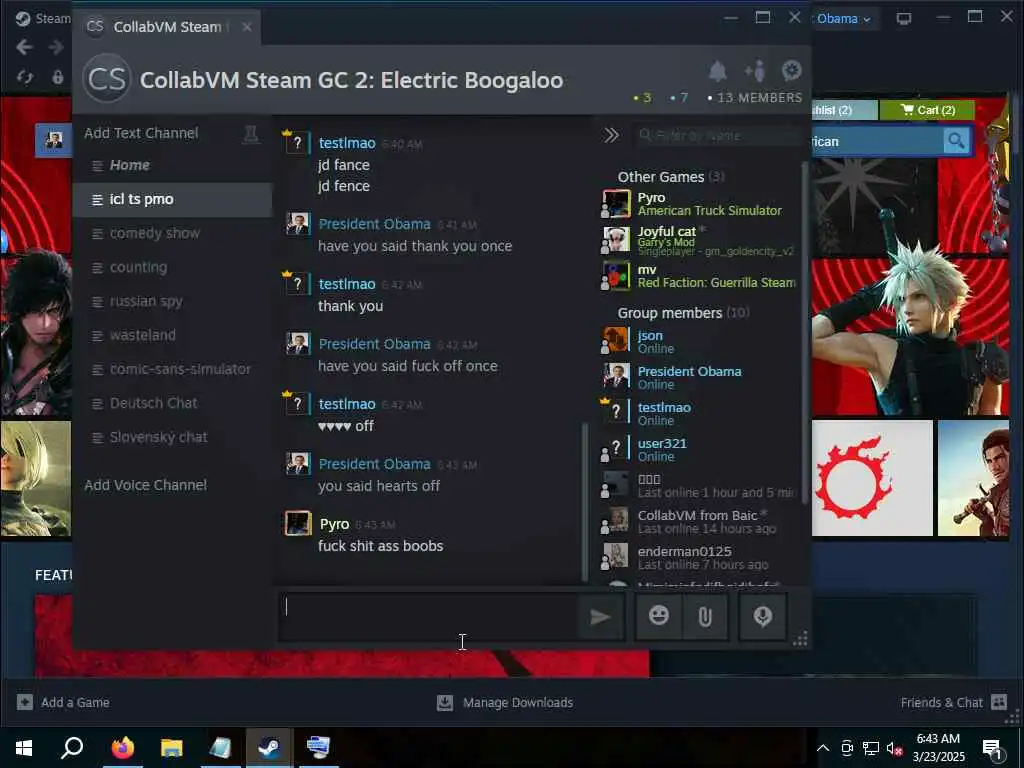This screenshot has height=768, width=1024.
Task: Click the CS group avatar in header
Action: tap(107, 79)
